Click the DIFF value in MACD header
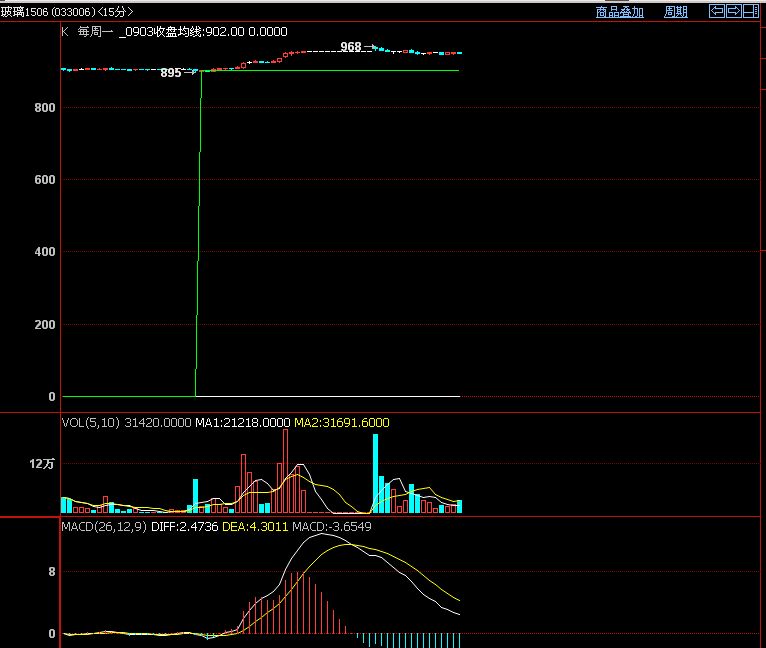Image resolution: width=766 pixels, height=648 pixels. click(x=184, y=526)
